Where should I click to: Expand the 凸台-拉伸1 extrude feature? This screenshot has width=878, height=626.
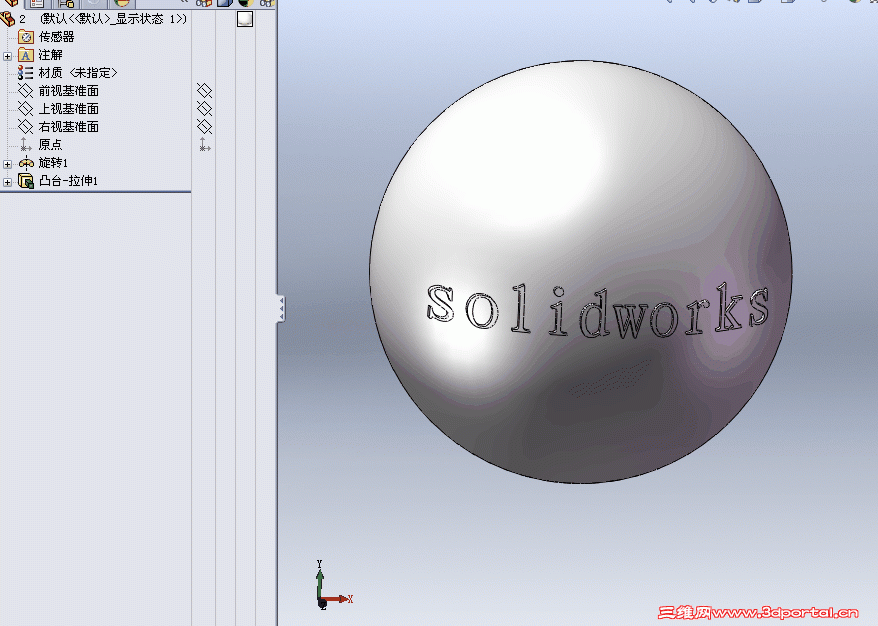coord(7,182)
